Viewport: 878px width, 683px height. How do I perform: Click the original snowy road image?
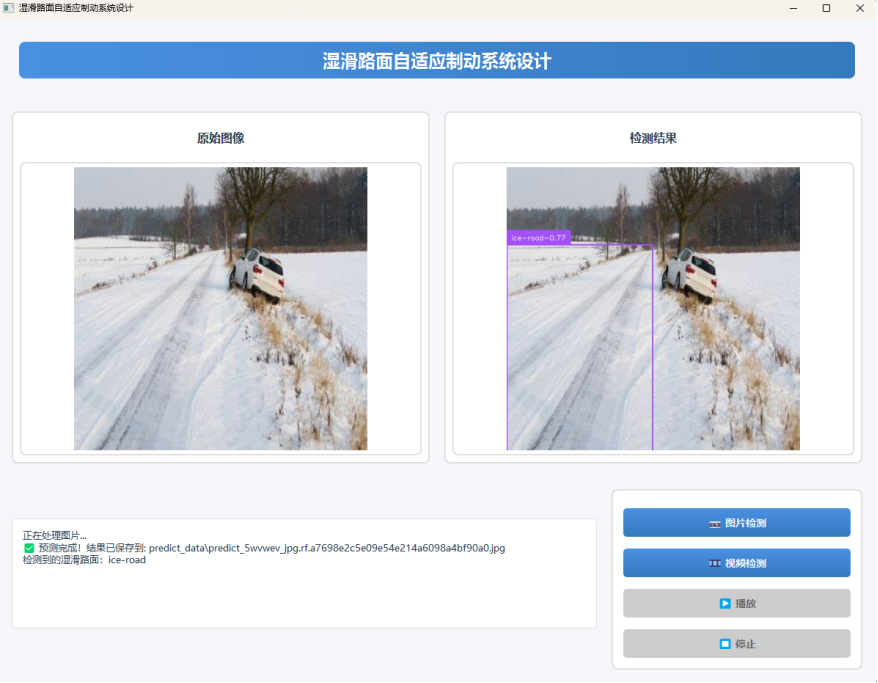point(221,308)
